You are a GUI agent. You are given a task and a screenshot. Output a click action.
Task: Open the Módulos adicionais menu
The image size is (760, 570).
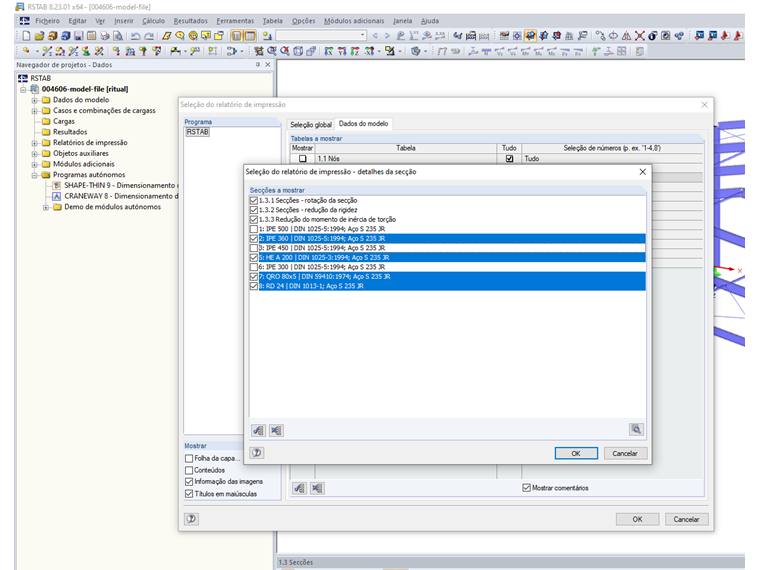(x=354, y=21)
